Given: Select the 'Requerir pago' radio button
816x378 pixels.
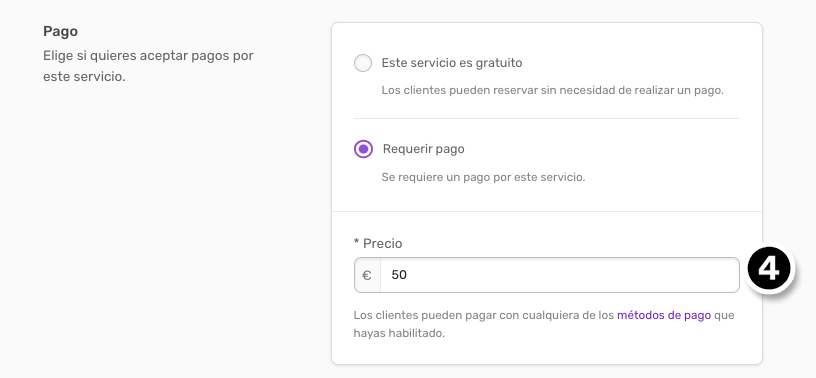Looking at the screenshot, I should (x=363, y=149).
